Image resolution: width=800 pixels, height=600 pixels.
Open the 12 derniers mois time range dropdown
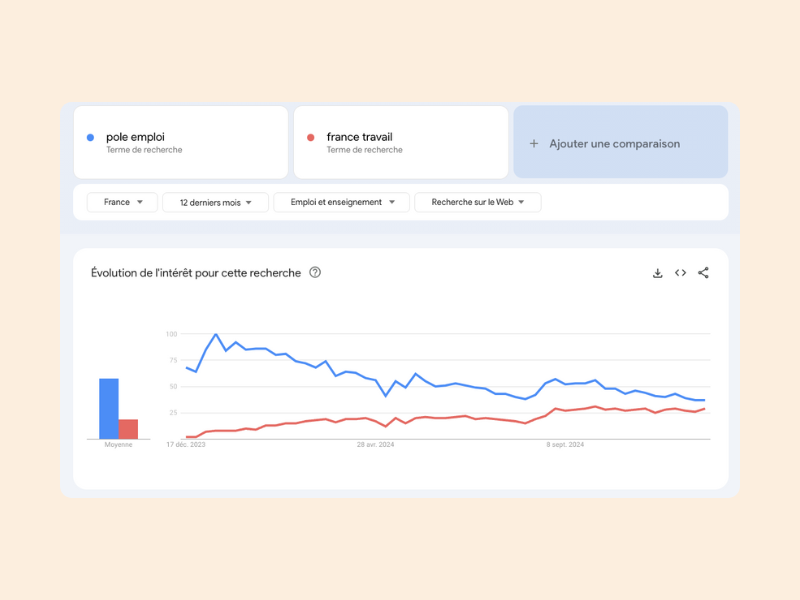[213, 202]
